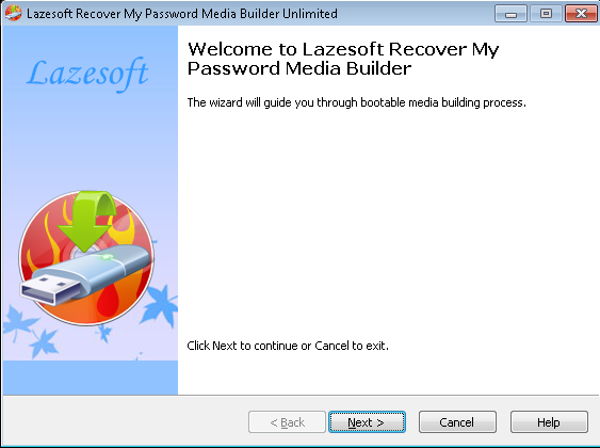600x448 pixels.
Task: Click the green download arrow graphic
Action: (87, 220)
